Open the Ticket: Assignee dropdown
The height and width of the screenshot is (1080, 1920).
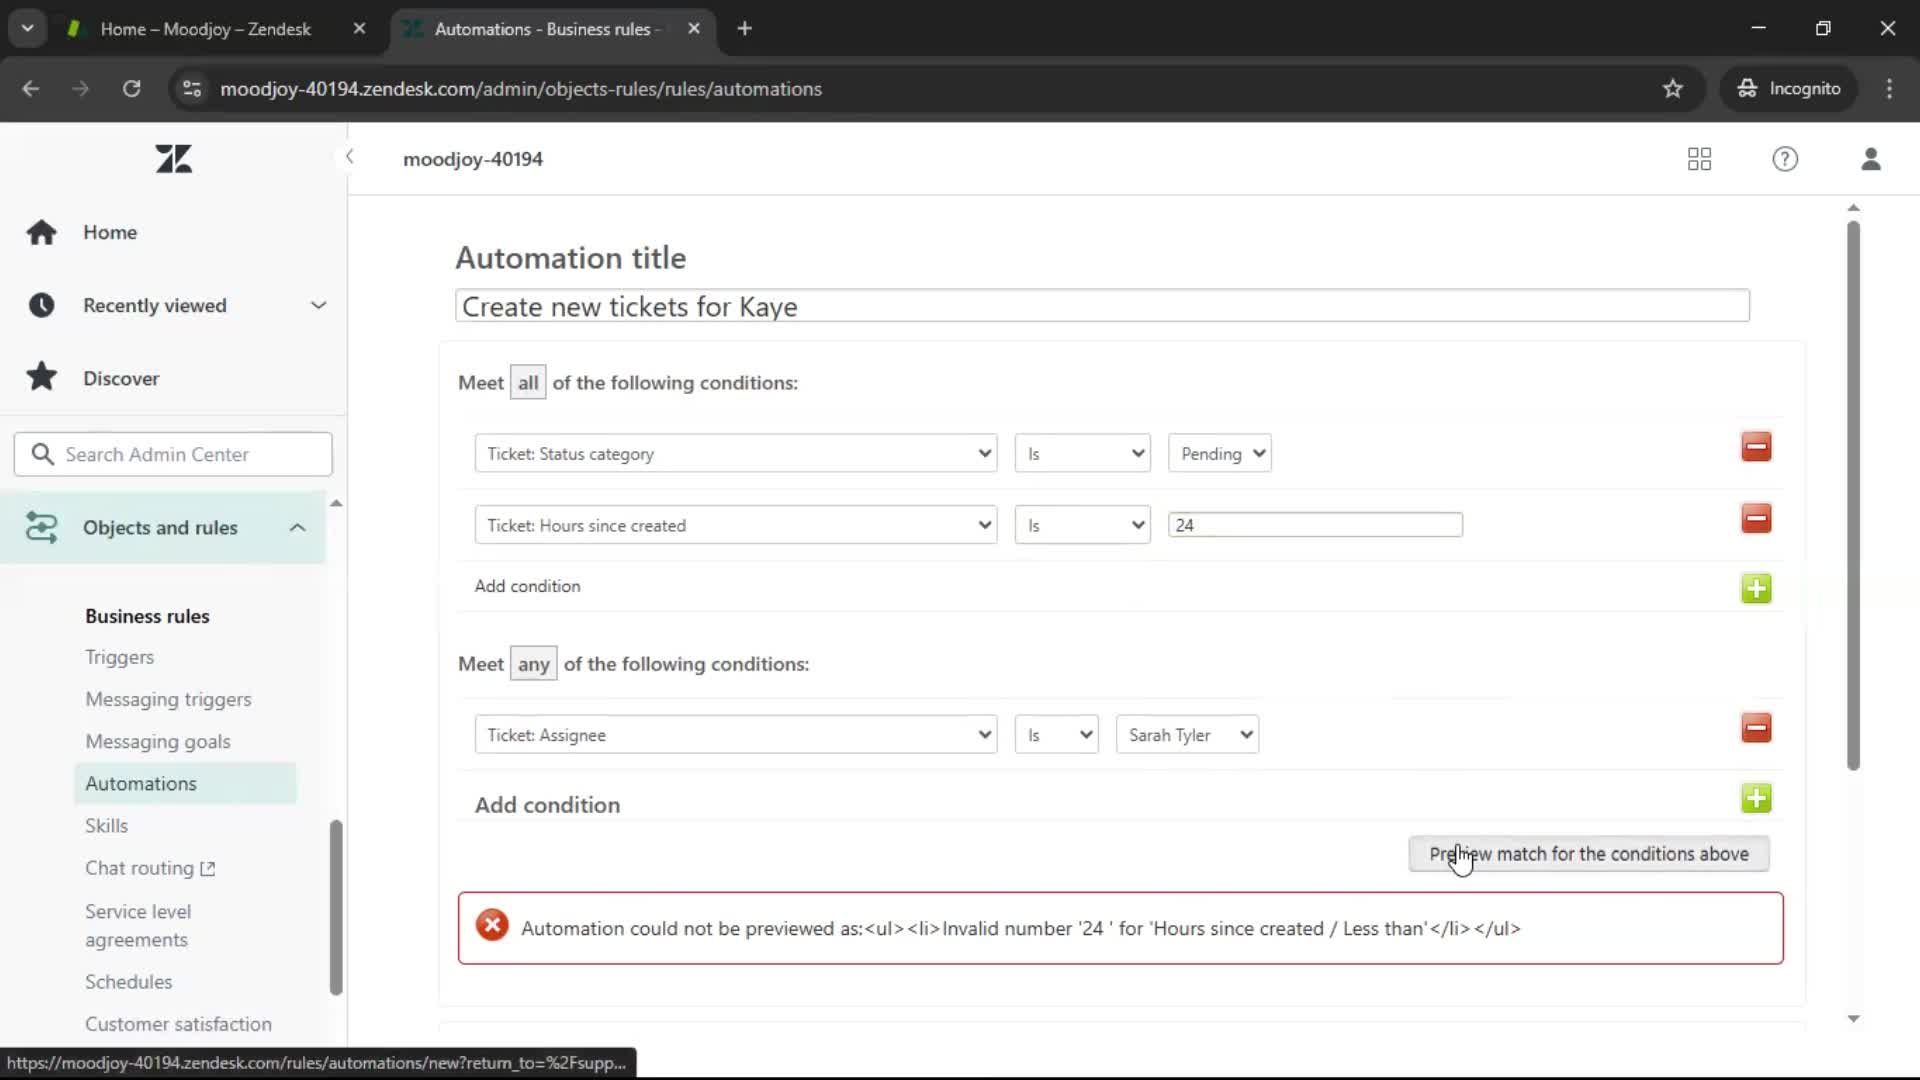click(x=736, y=734)
